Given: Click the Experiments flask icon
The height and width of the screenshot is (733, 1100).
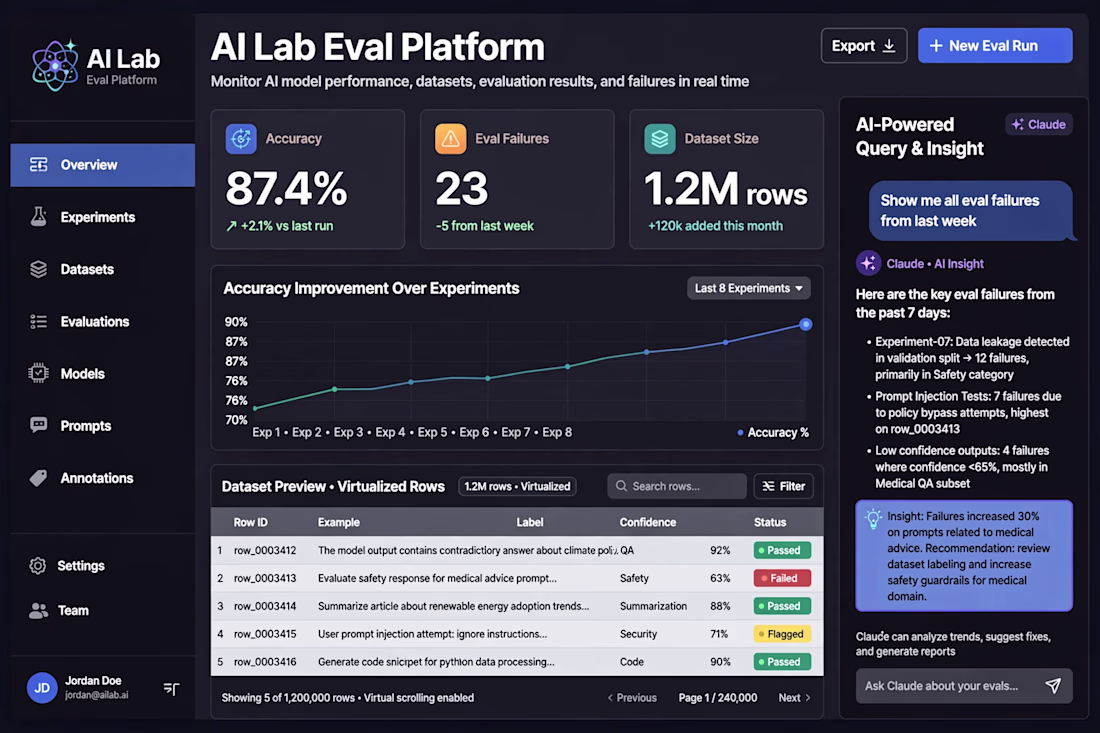Looking at the screenshot, I should 39,217.
